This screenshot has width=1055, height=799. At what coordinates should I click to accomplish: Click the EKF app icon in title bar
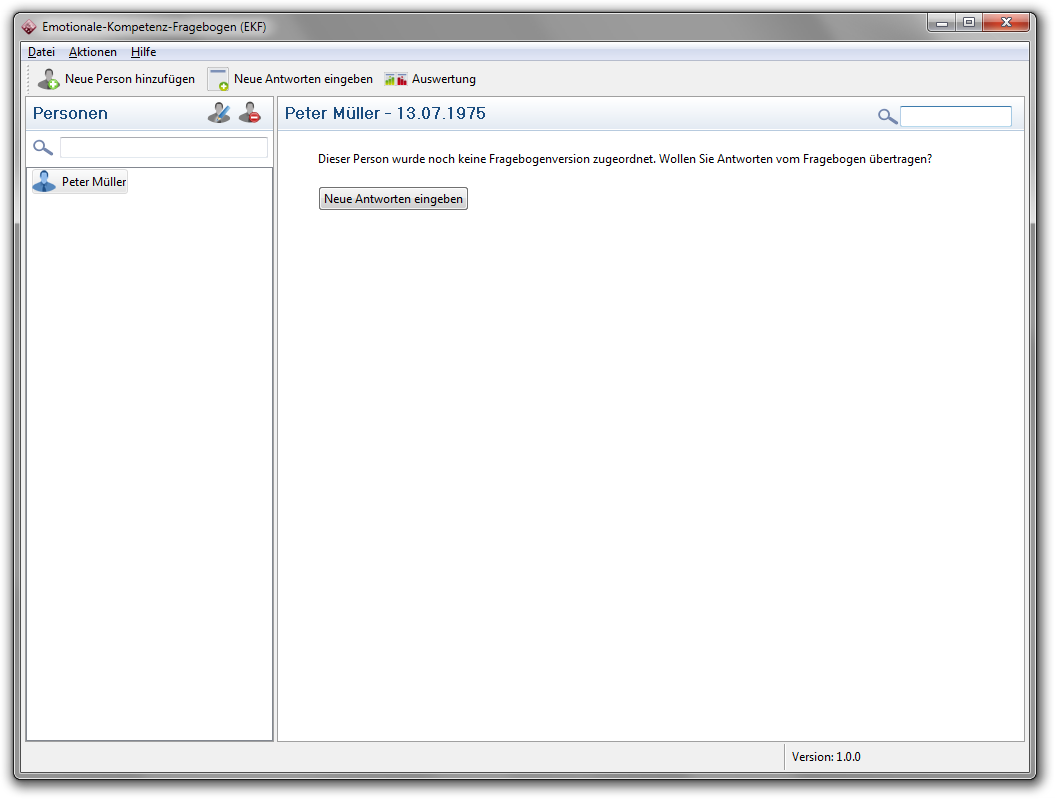coord(28,27)
